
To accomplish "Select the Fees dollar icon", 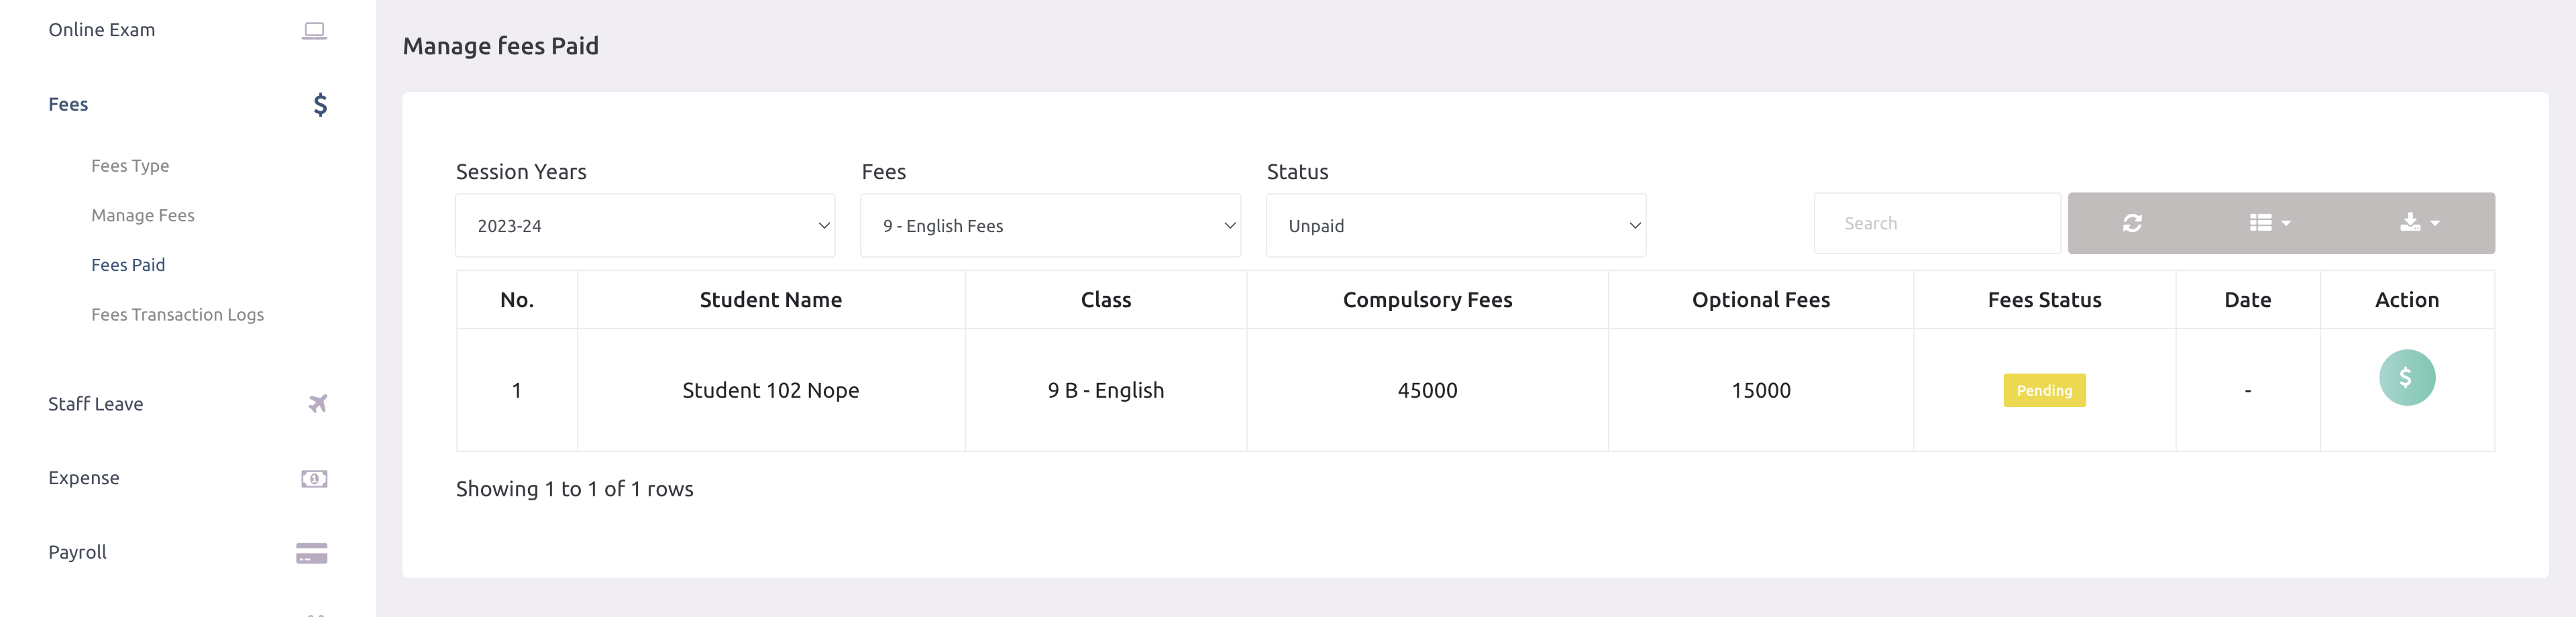I will [319, 104].
